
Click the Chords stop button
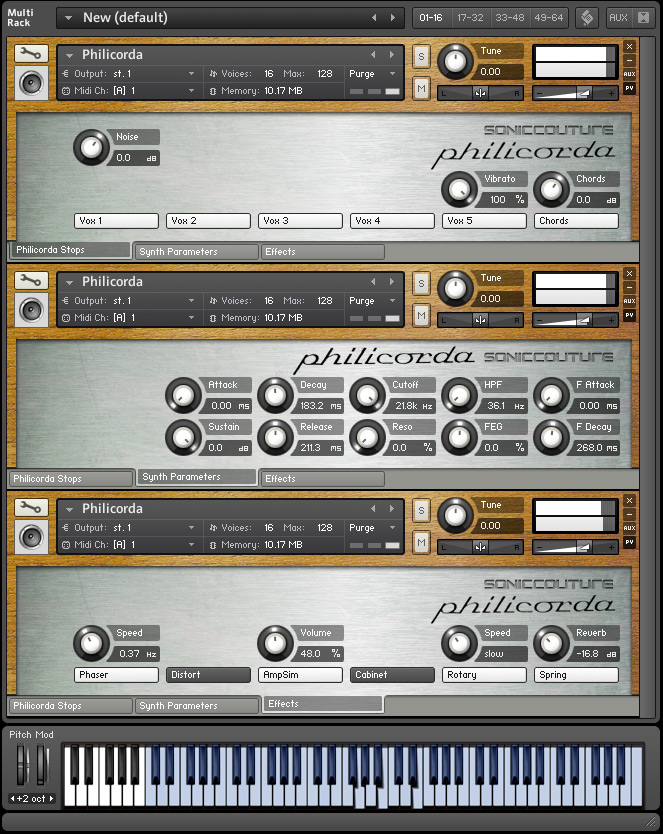pyautogui.click(x=576, y=221)
